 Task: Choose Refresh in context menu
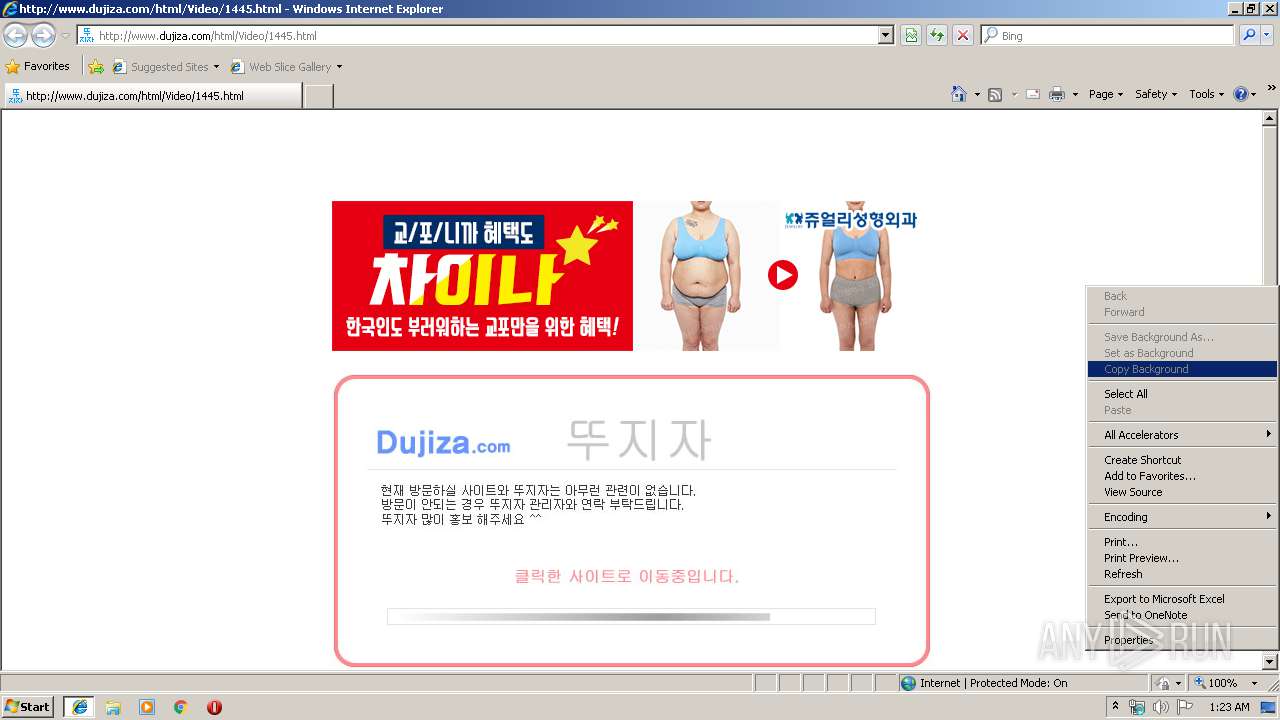(1182, 574)
